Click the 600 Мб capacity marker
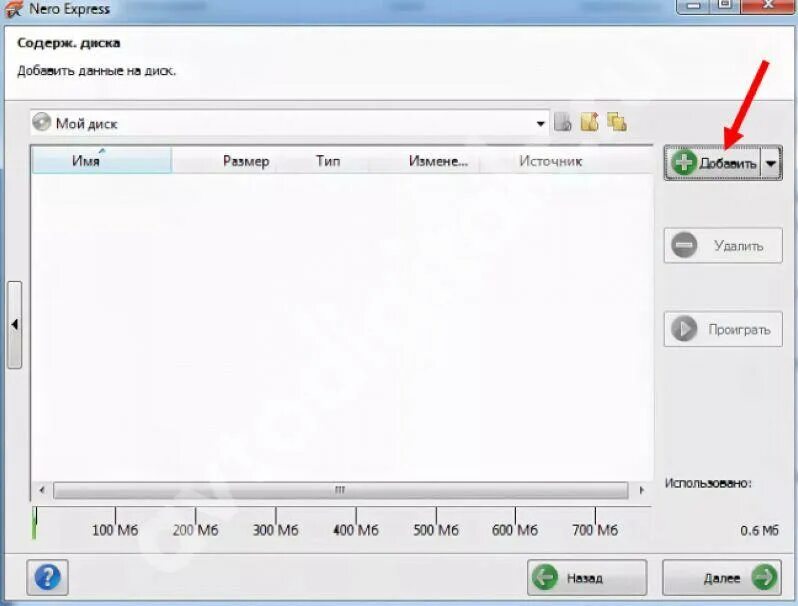 (515, 530)
